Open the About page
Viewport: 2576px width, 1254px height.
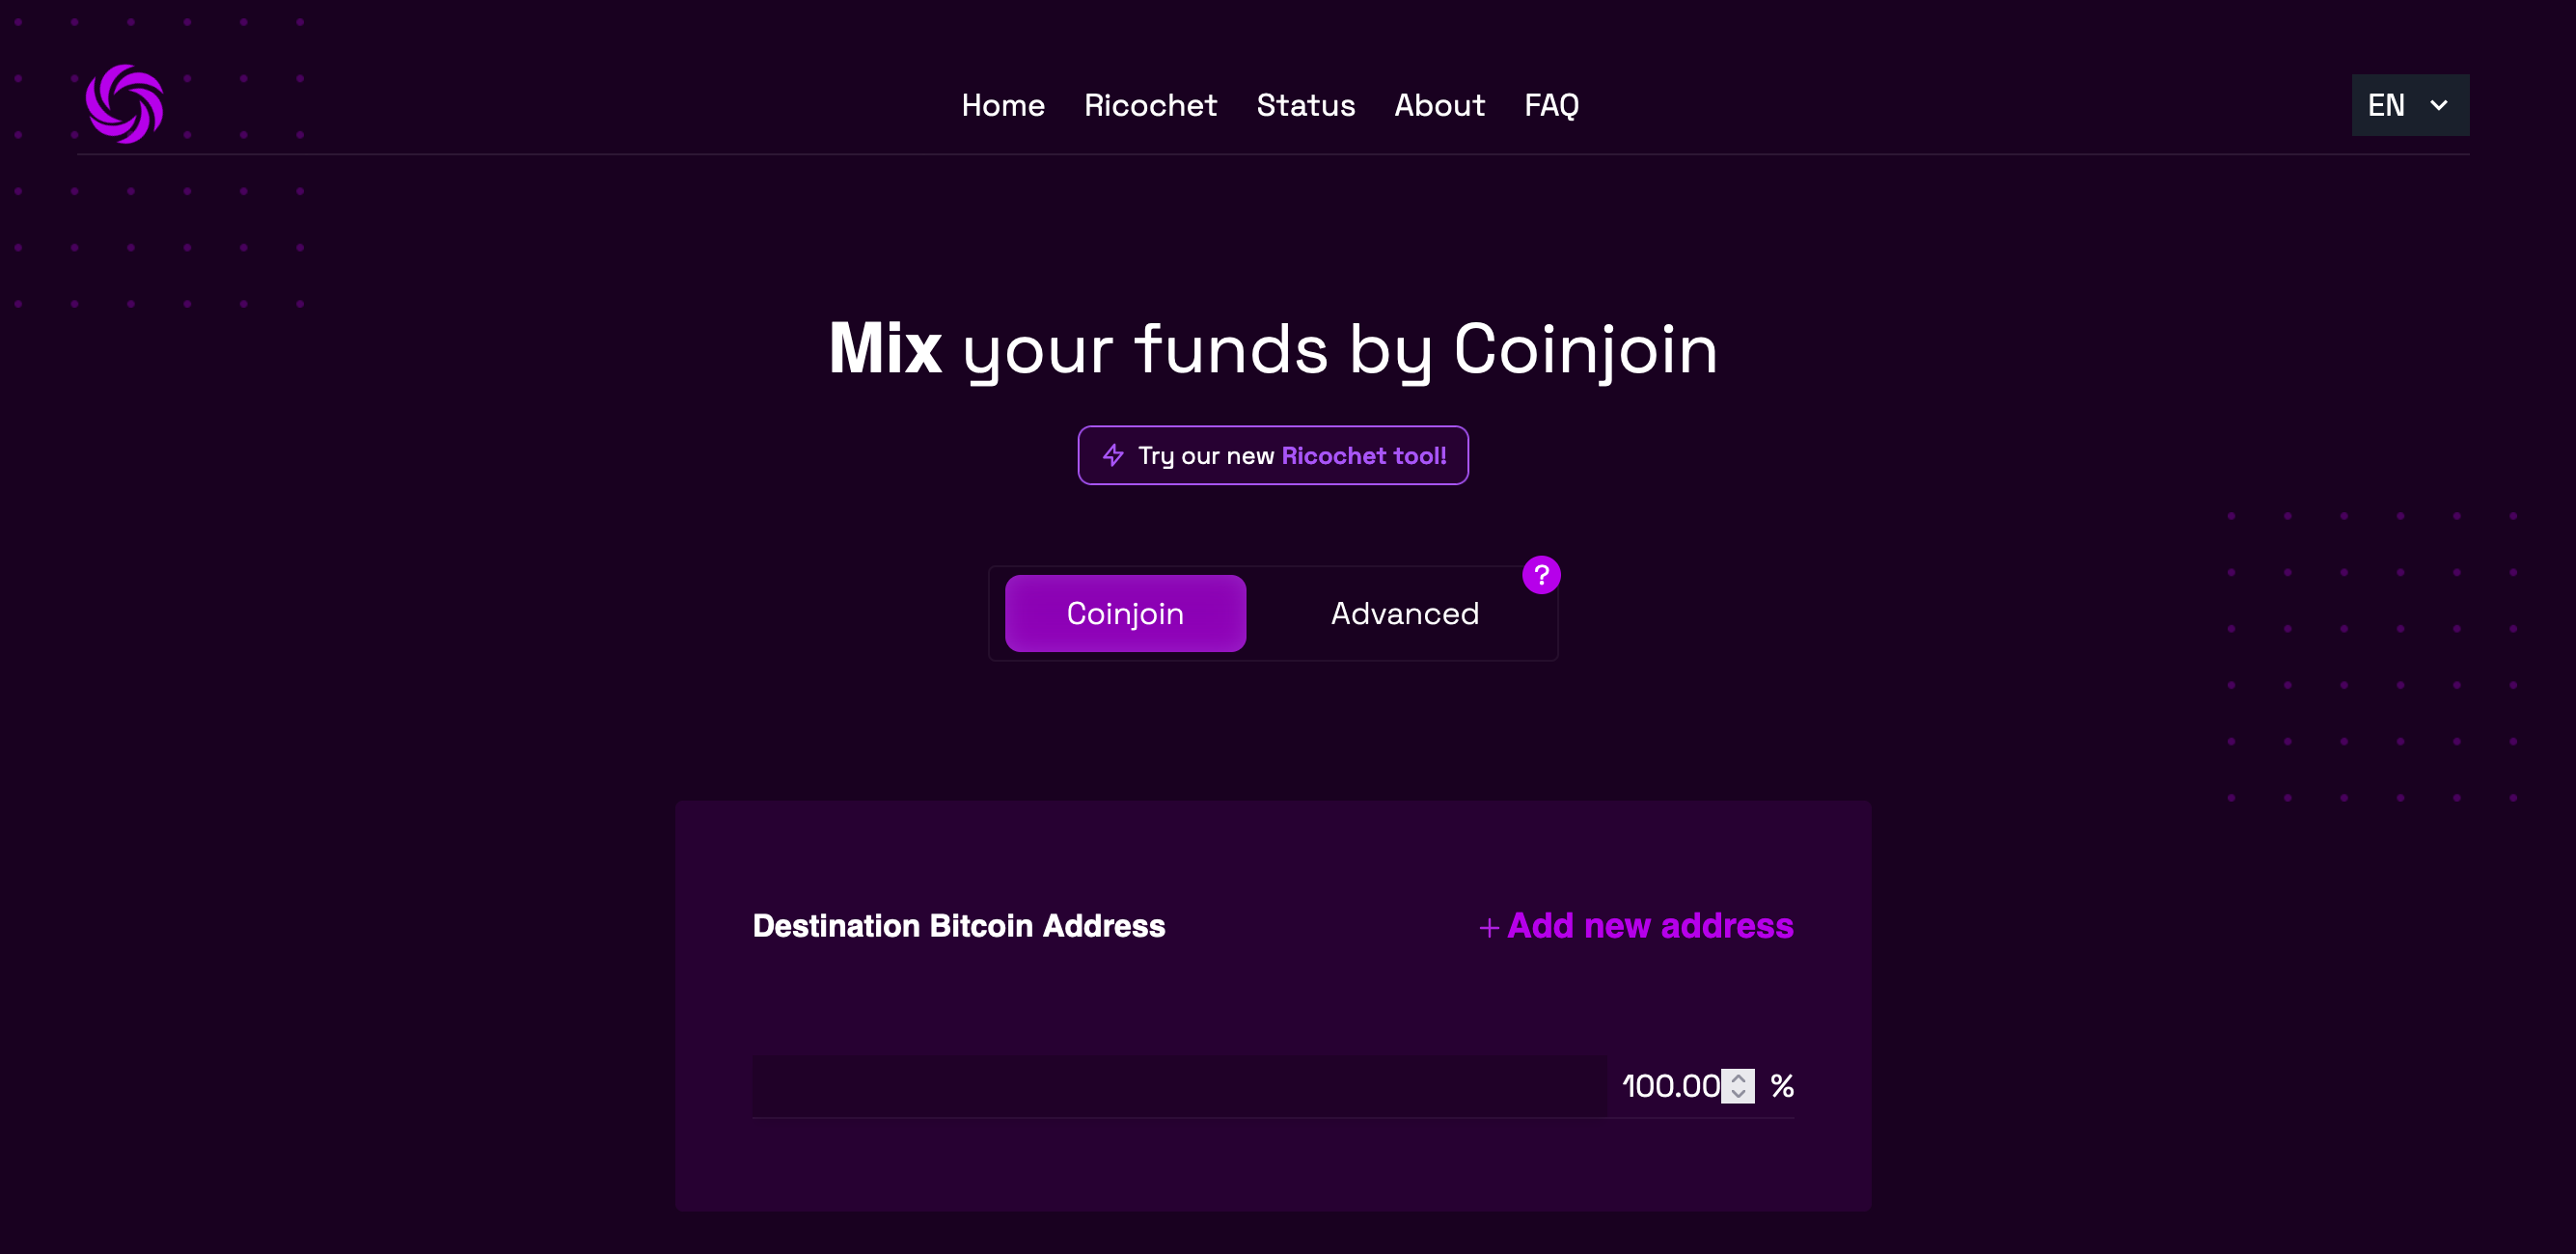[1439, 105]
